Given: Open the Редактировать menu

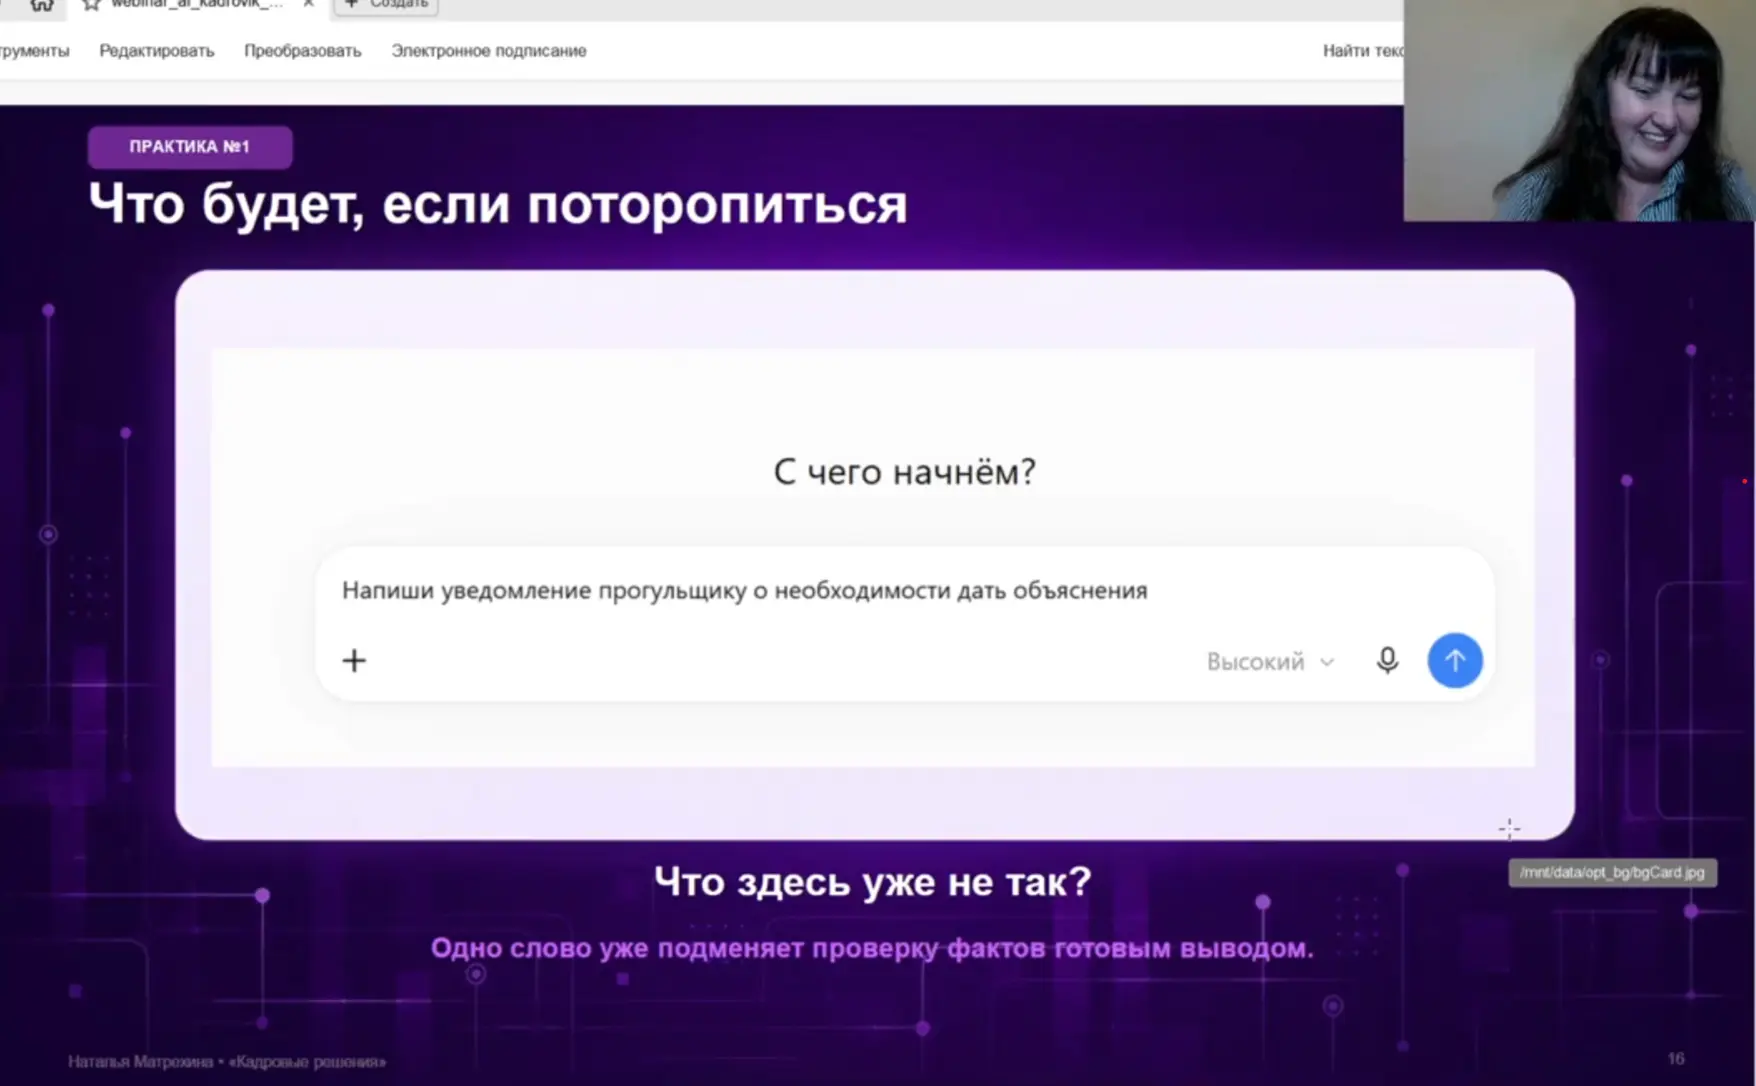Looking at the screenshot, I should tap(157, 51).
